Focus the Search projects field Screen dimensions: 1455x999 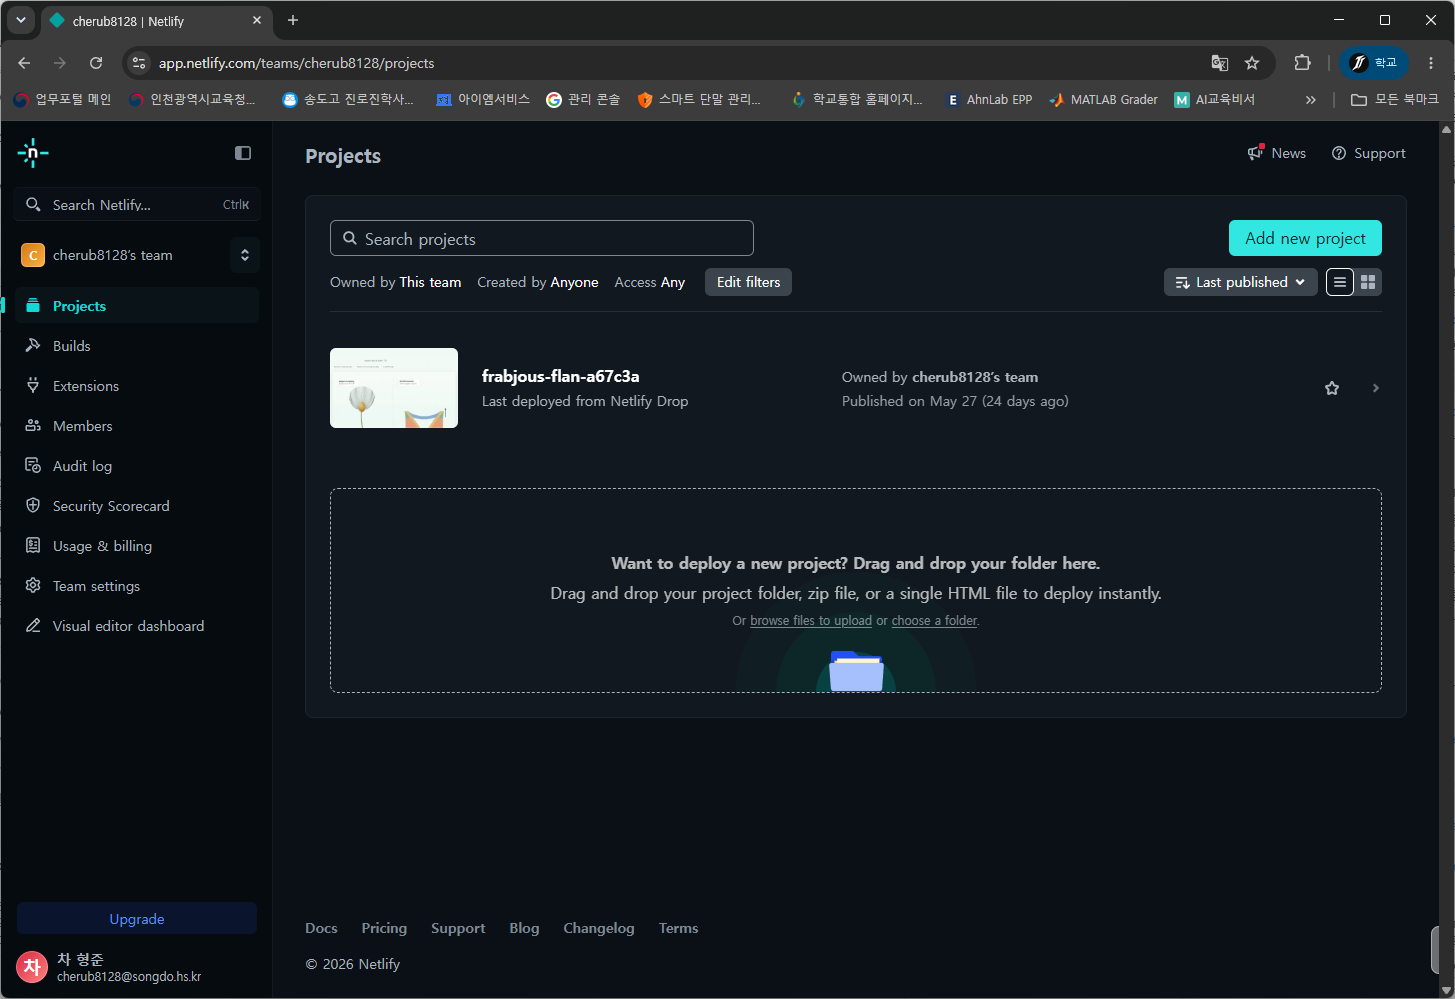click(542, 238)
